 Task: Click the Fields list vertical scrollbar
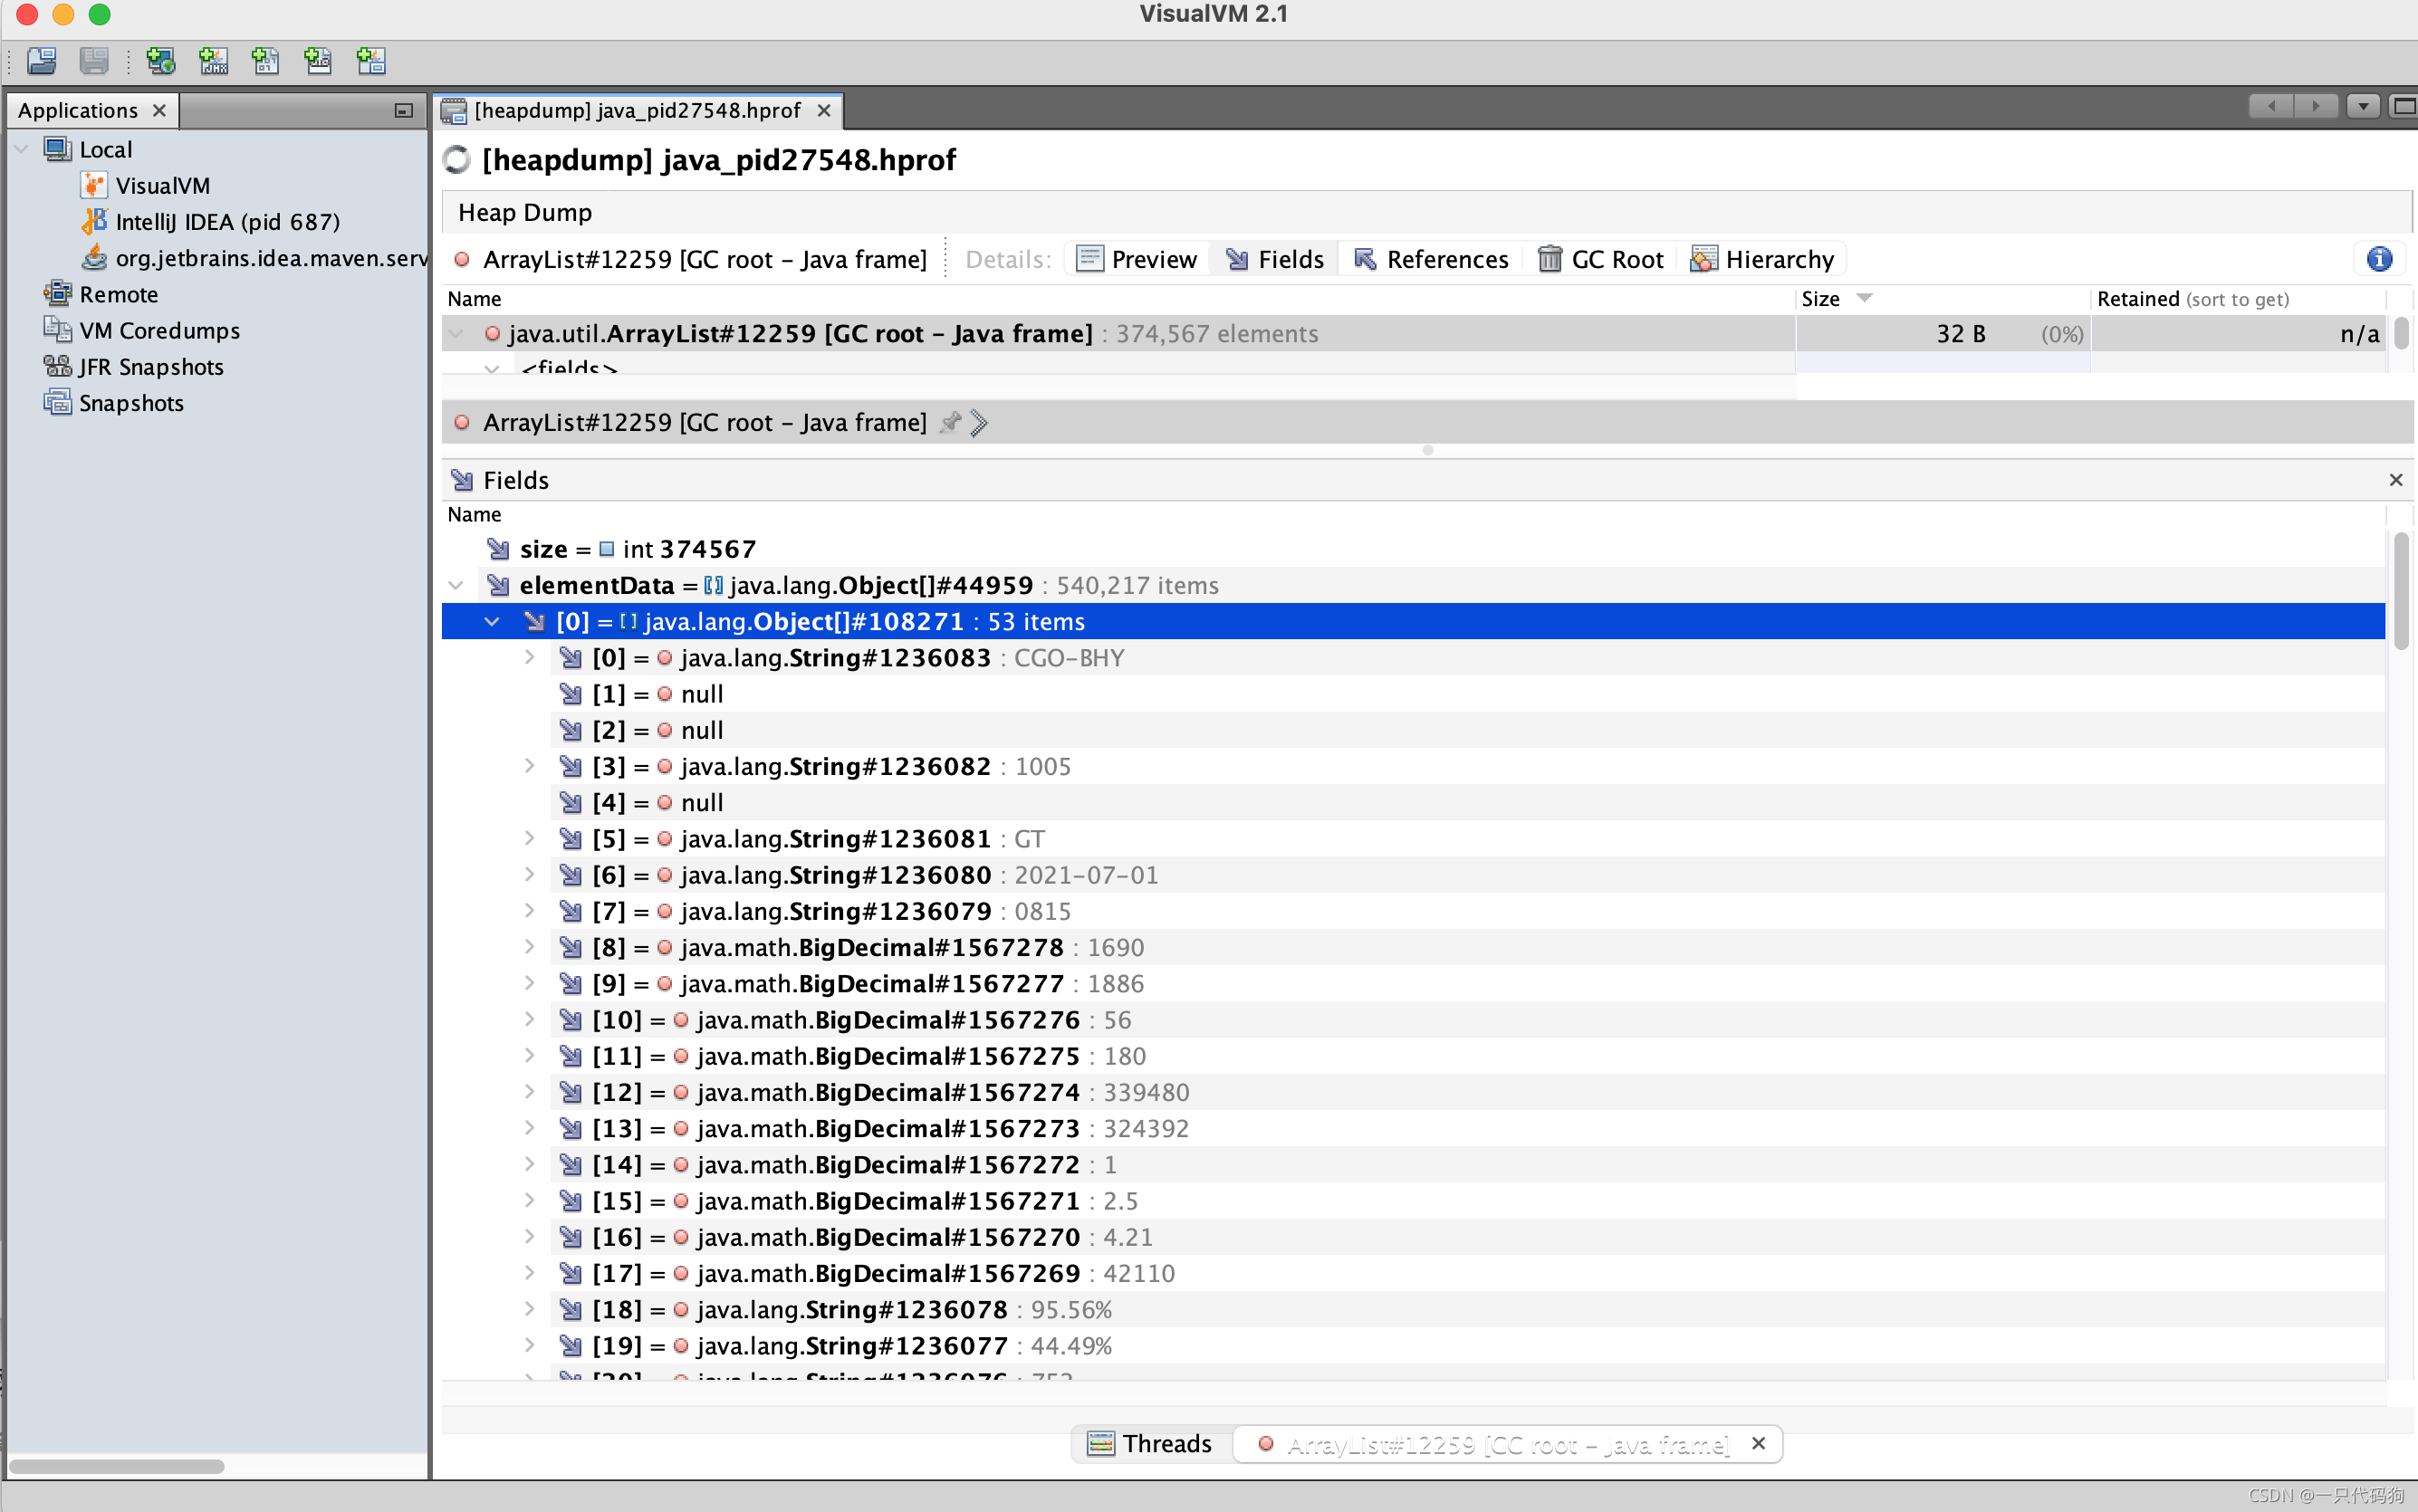pyautogui.click(x=2401, y=590)
